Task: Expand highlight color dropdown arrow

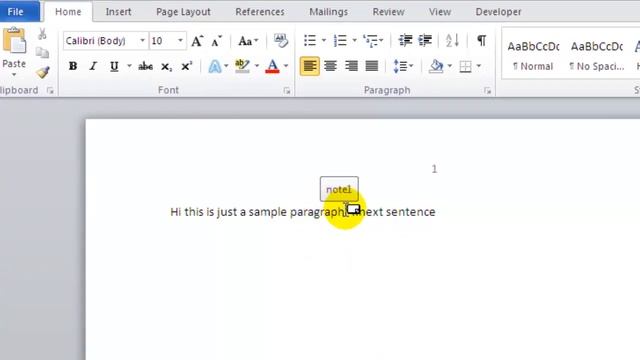Action: point(257,66)
